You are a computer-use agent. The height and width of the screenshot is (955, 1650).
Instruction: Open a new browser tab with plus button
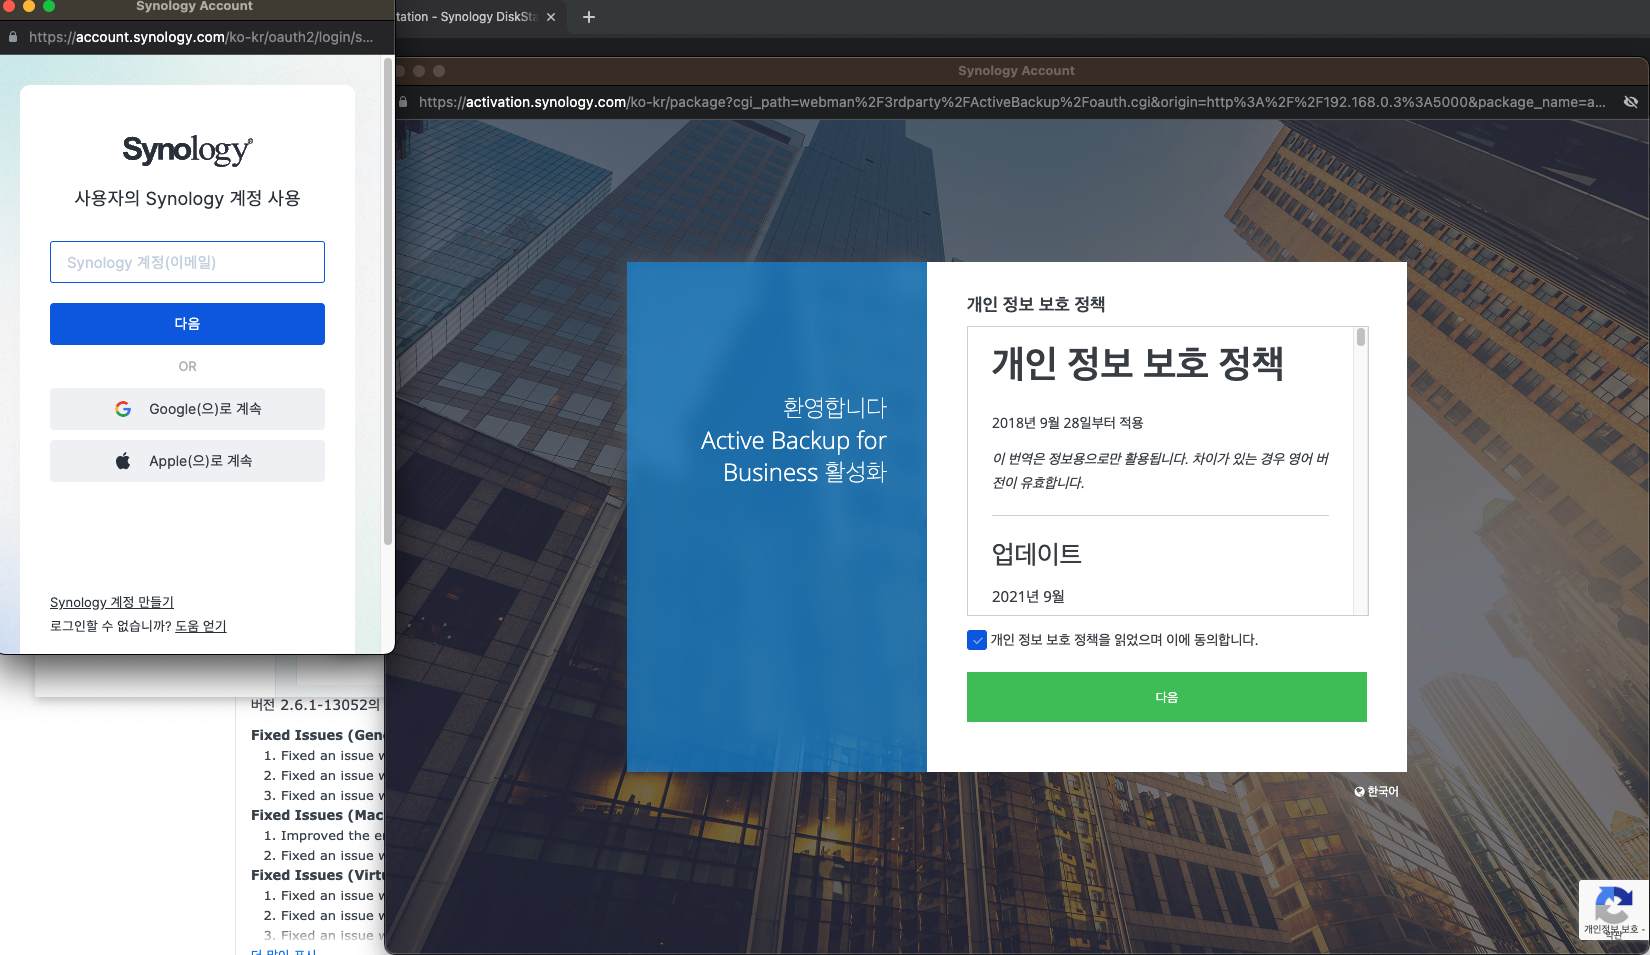tap(589, 17)
